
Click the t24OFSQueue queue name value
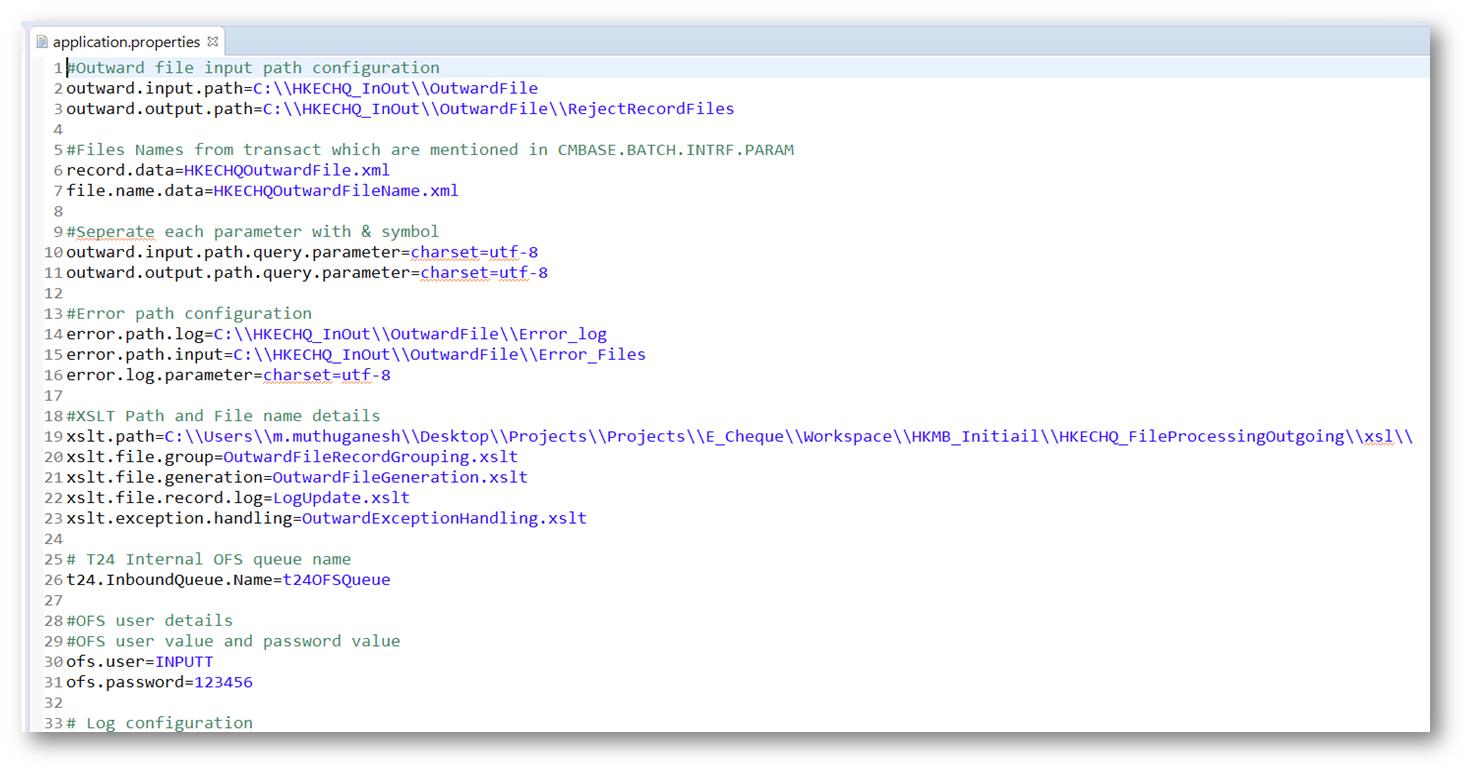(x=336, y=580)
